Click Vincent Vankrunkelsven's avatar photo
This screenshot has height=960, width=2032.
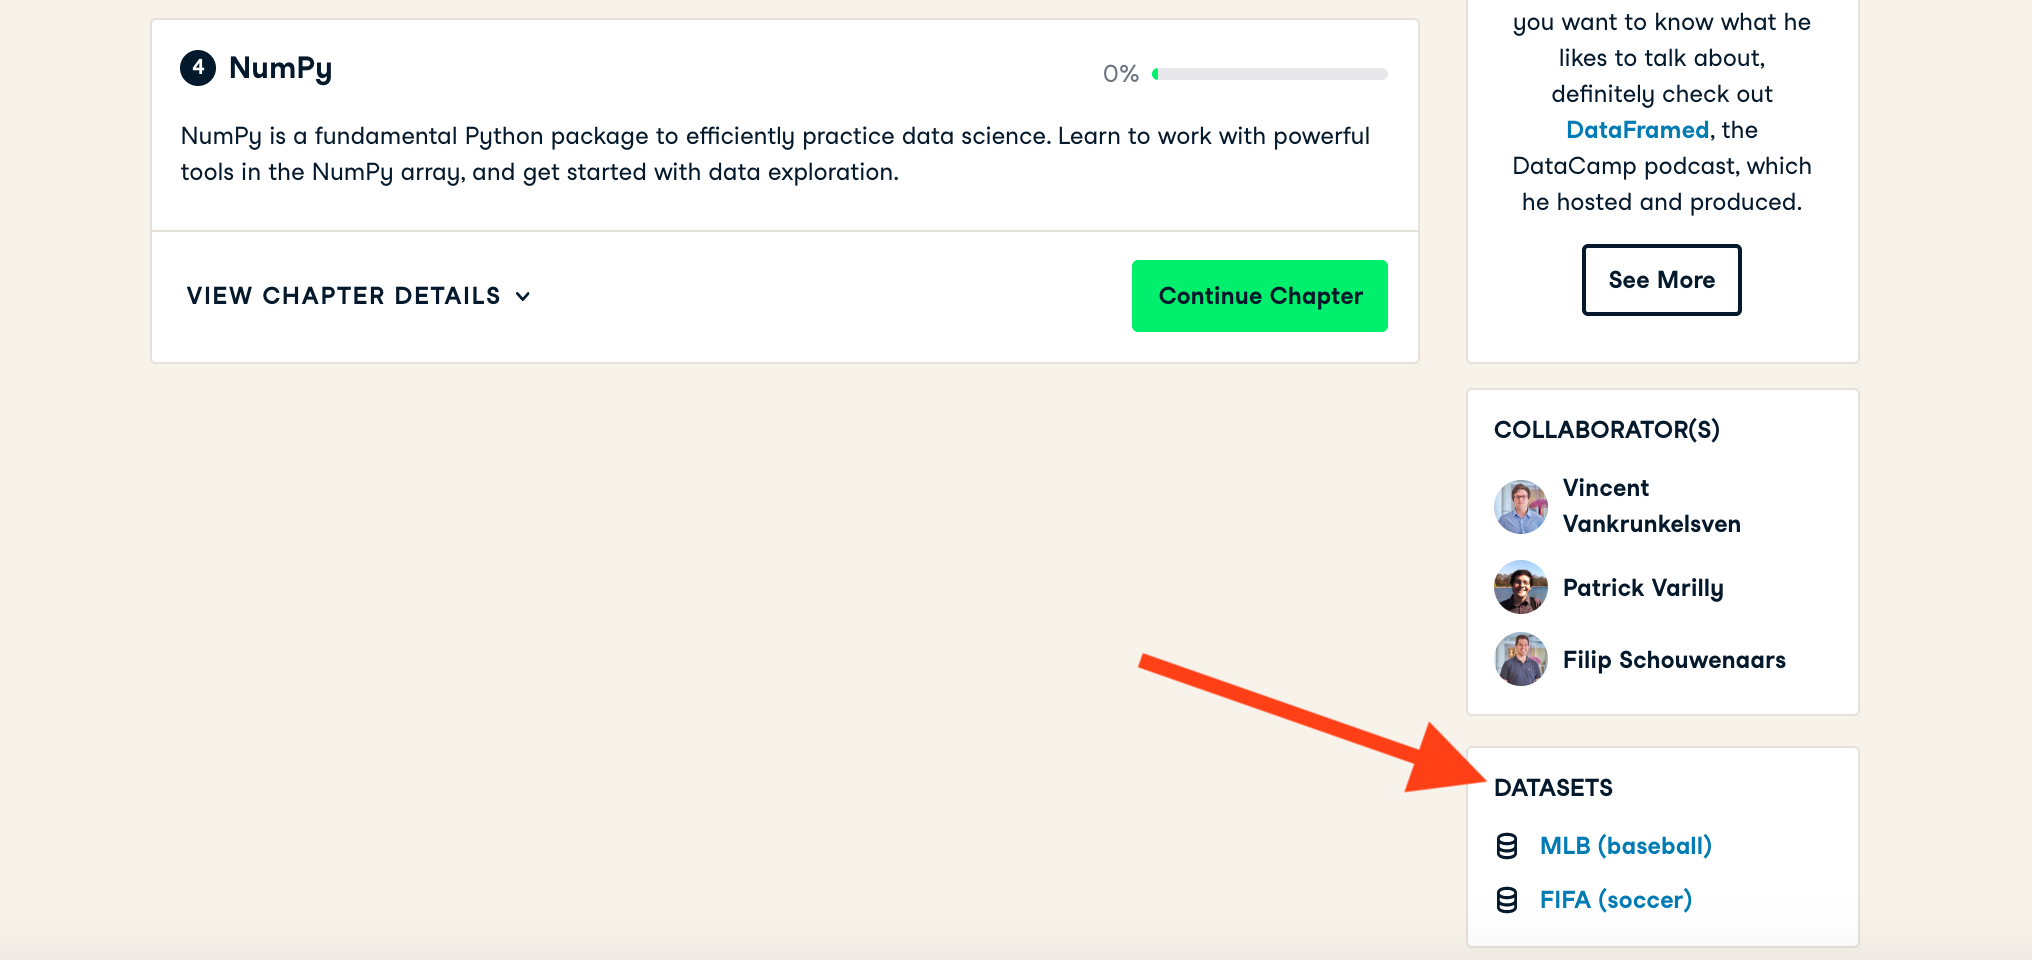point(1521,507)
